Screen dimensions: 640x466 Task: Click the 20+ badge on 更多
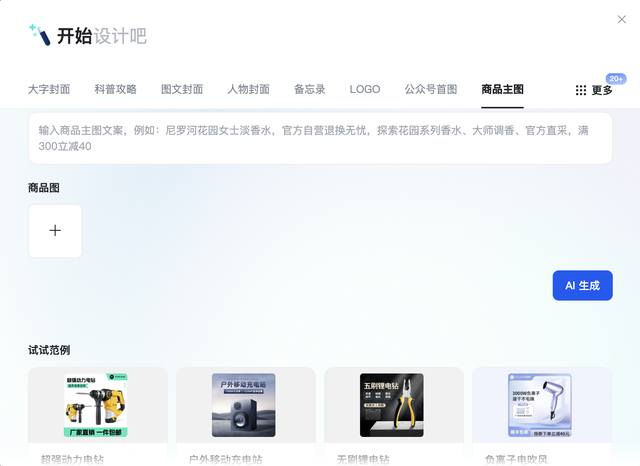616,79
